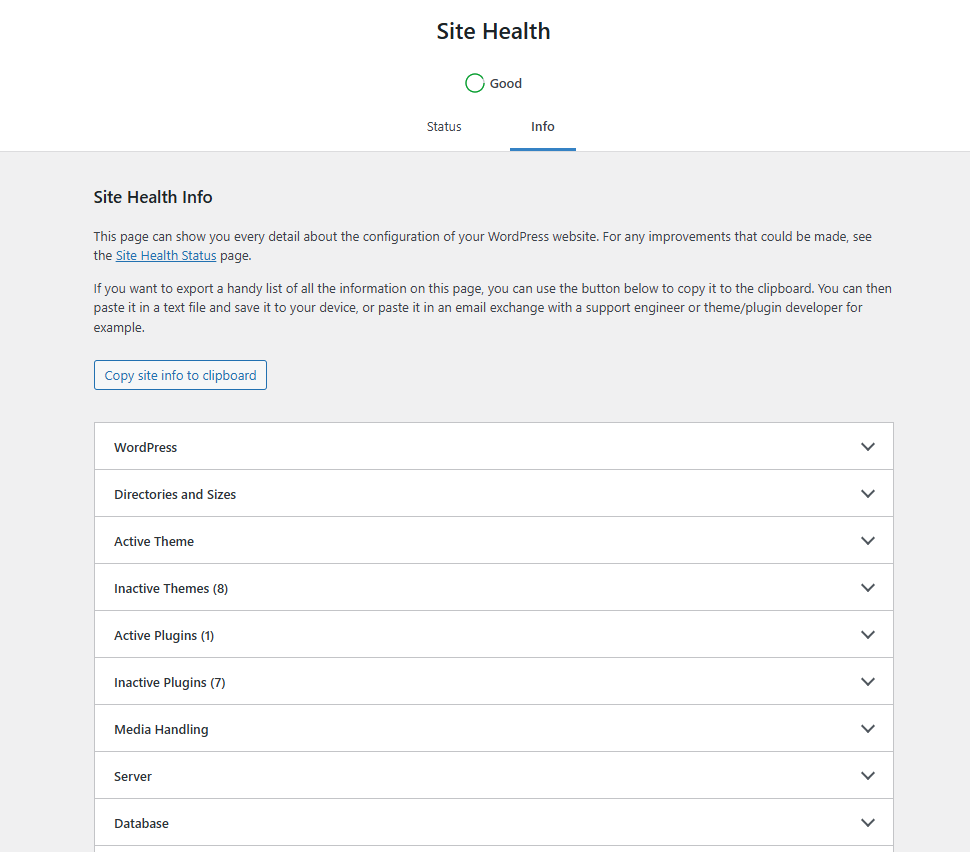Expand Directories and Sizes chevron arrow

coord(868,494)
